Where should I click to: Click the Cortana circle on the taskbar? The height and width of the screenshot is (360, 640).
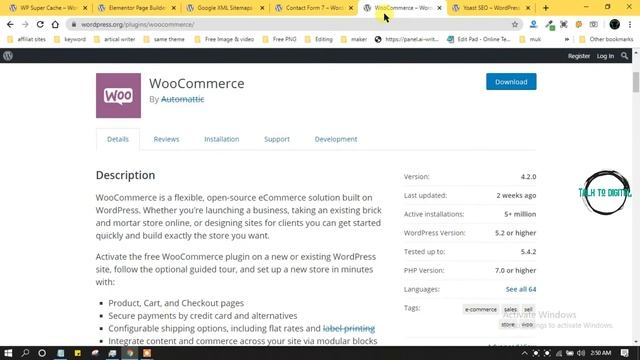[42, 353]
